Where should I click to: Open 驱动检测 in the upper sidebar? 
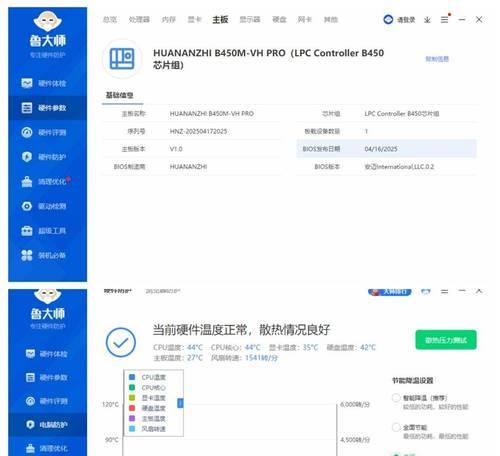click(44, 206)
